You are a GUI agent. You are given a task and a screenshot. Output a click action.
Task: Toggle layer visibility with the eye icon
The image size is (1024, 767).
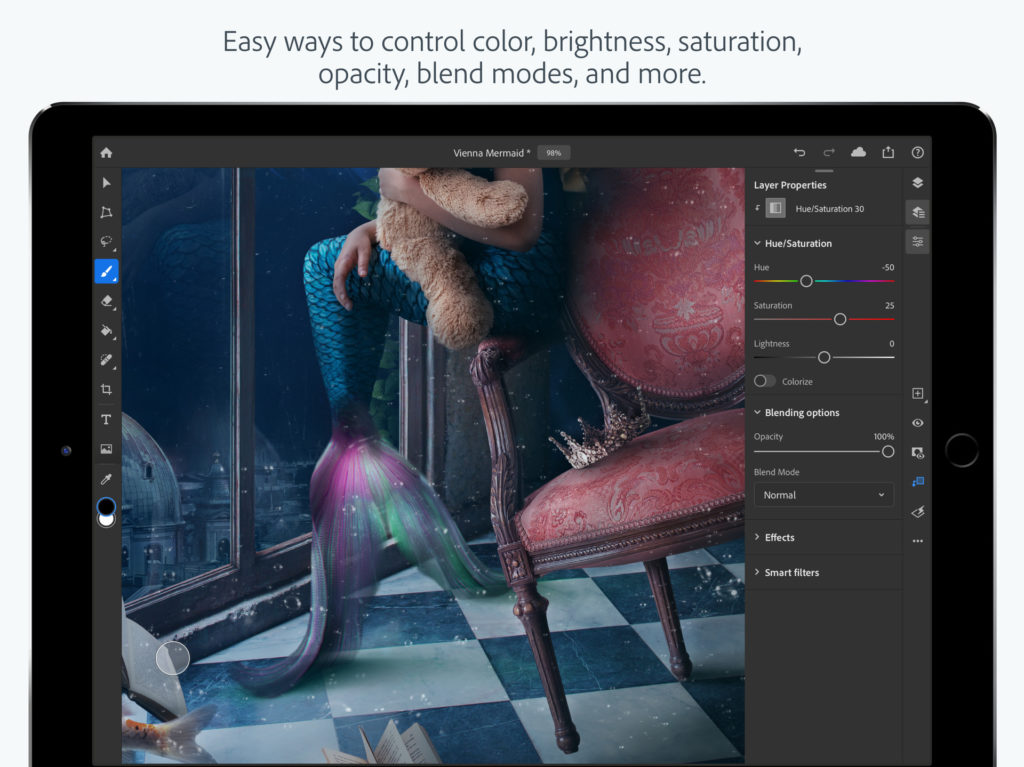tap(917, 423)
